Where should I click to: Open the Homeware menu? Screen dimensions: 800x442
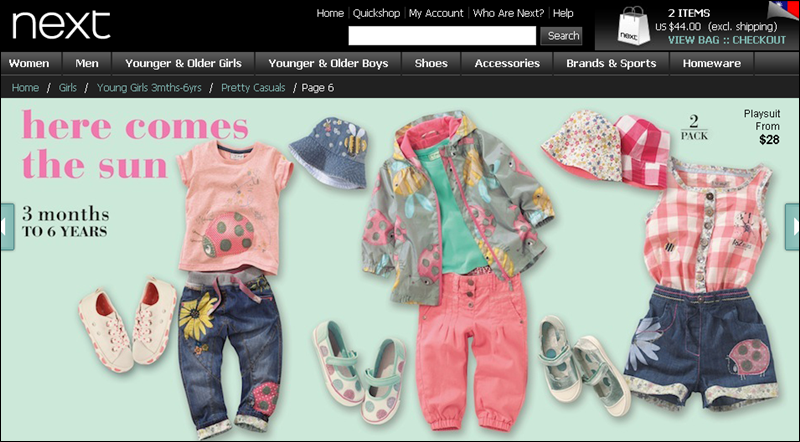(712, 63)
